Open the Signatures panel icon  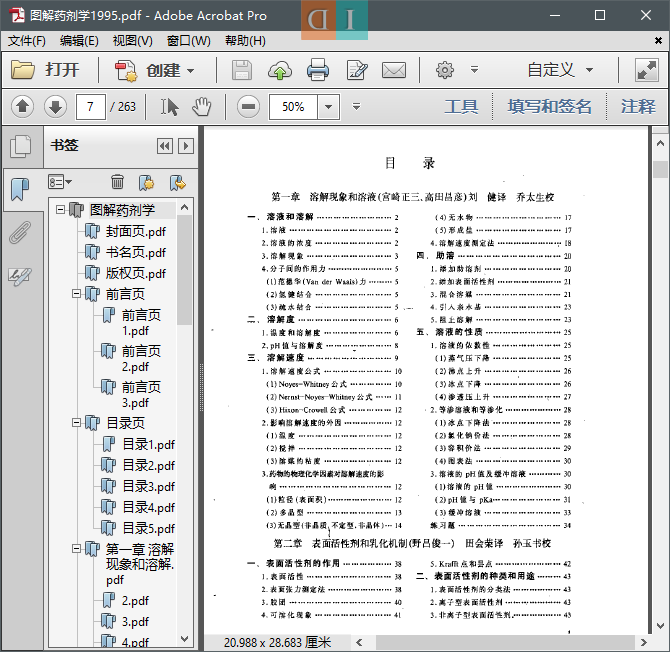click(x=20, y=276)
